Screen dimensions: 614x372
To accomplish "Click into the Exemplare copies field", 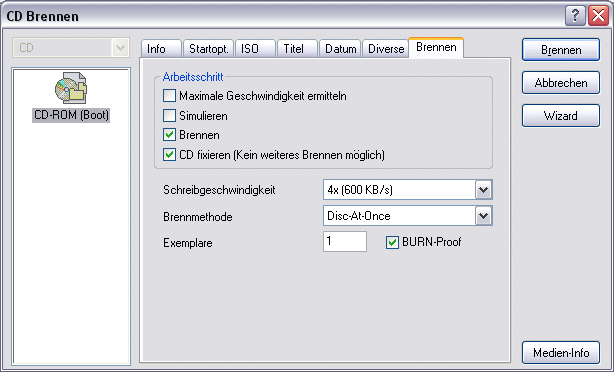I will (x=345, y=241).
